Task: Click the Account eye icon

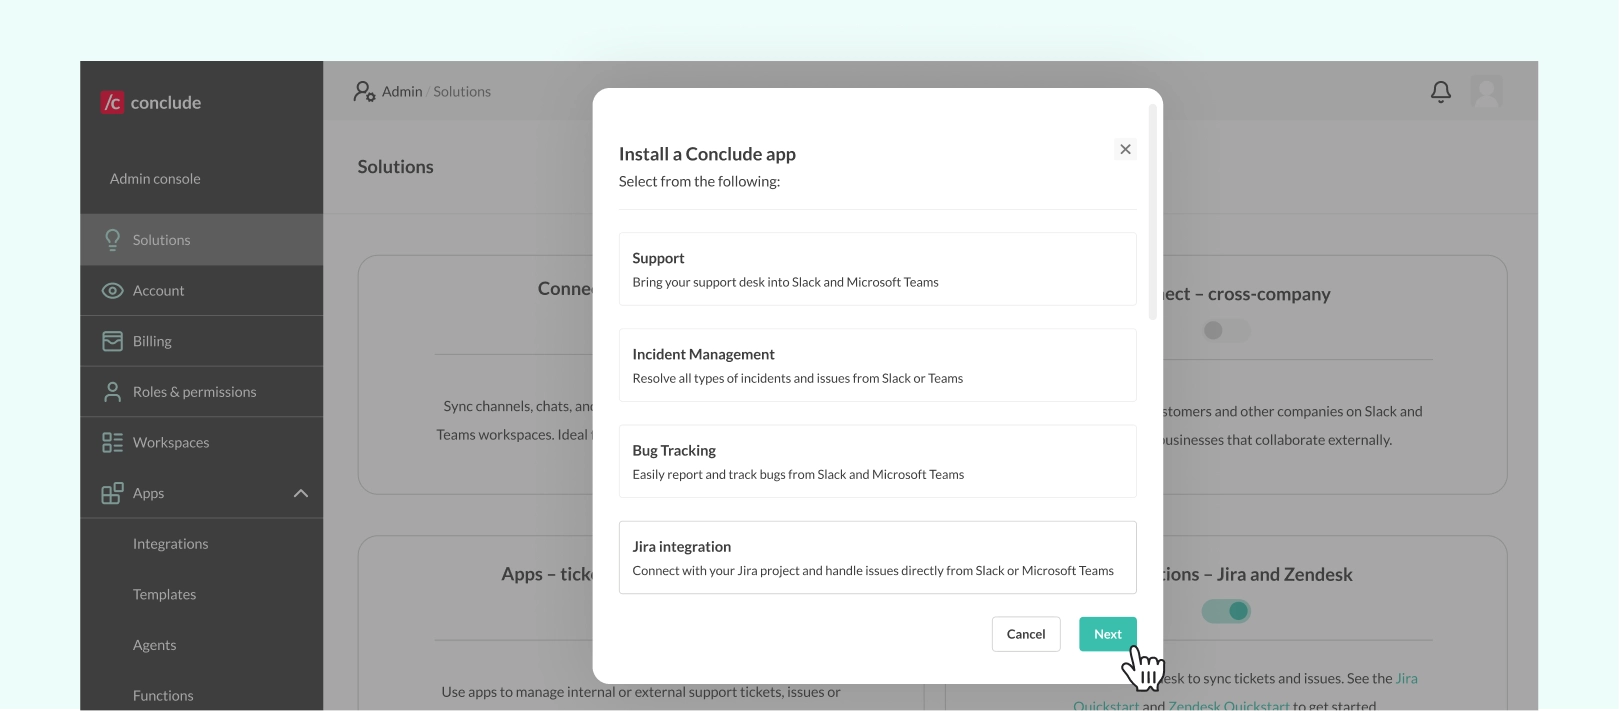Action: (112, 291)
